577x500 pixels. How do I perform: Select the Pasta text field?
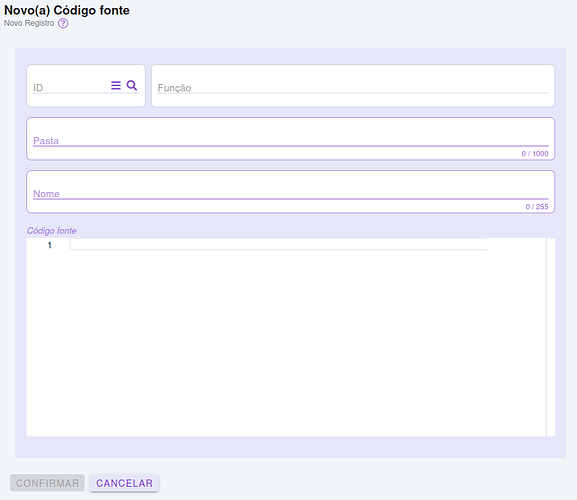click(x=290, y=140)
